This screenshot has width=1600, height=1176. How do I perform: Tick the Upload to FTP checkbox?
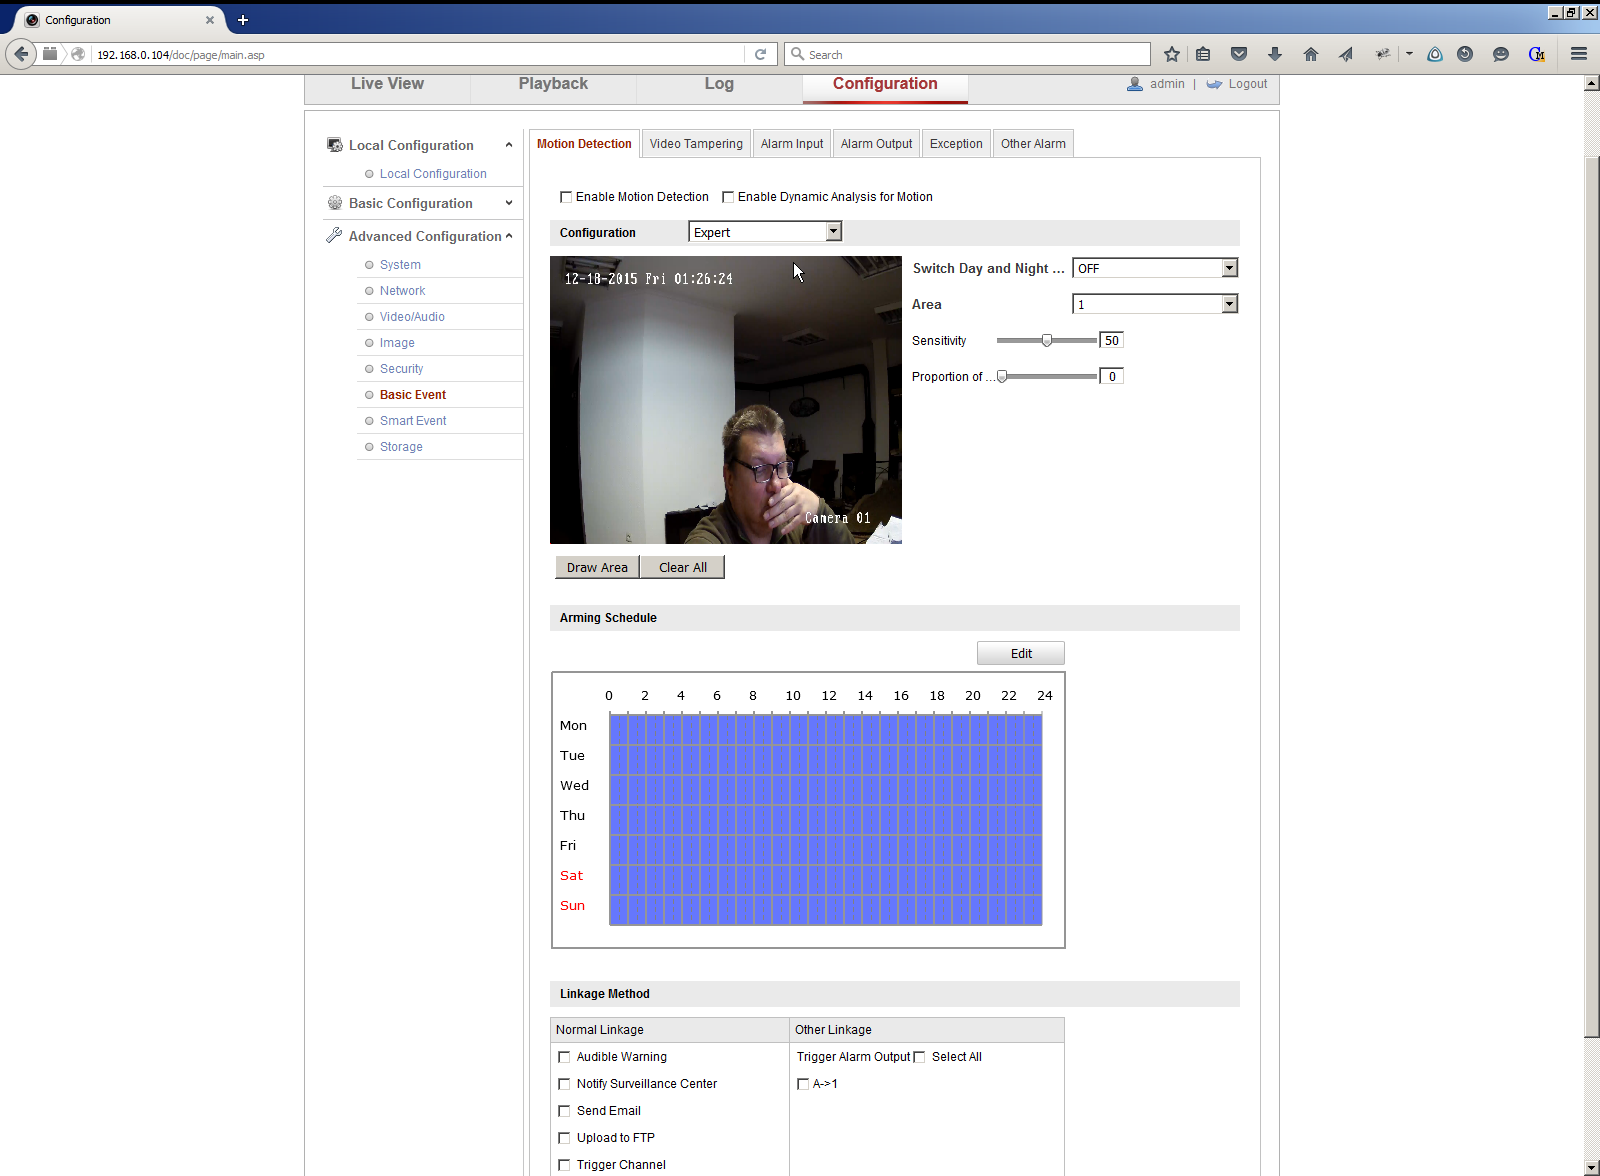pos(564,1138)
